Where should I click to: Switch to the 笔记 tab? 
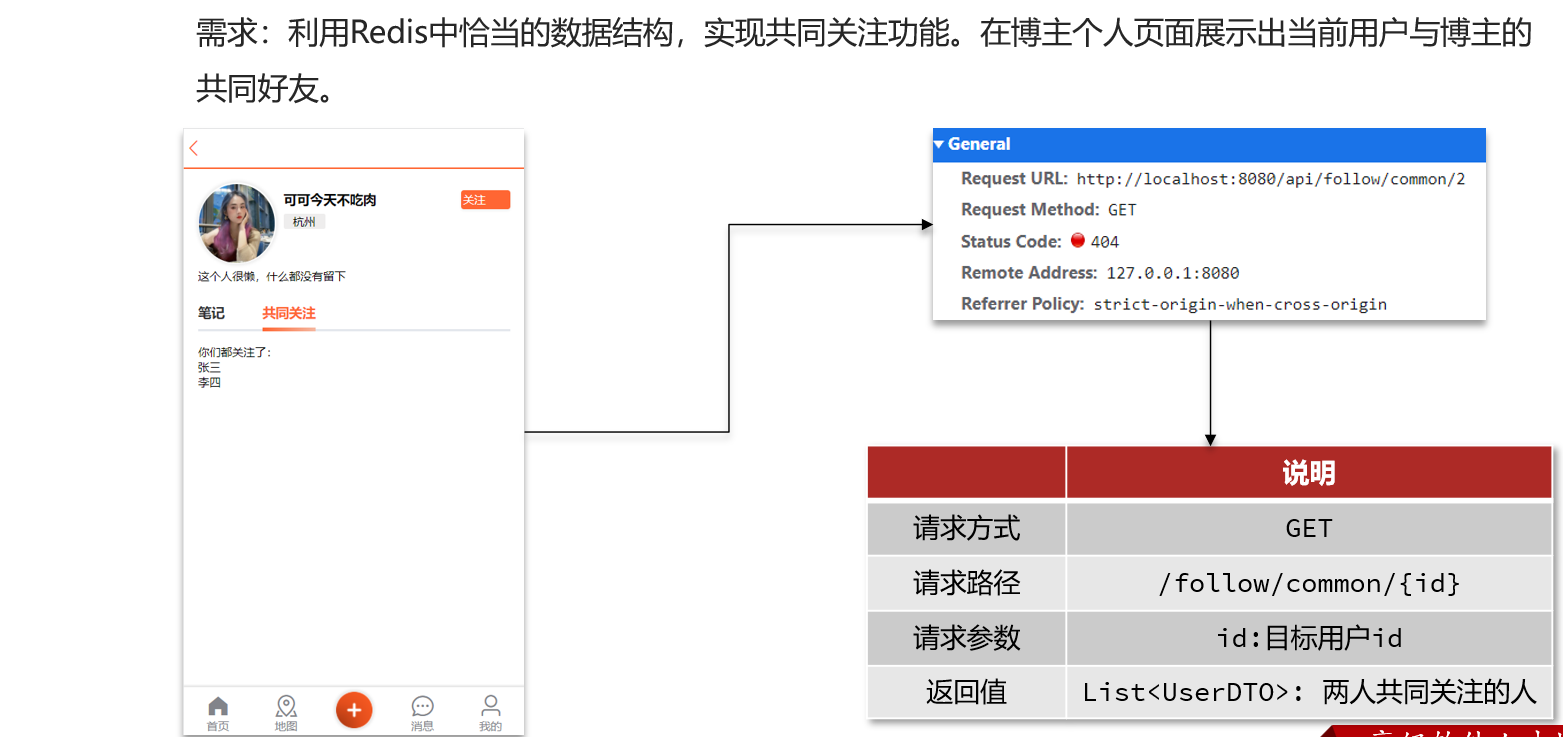click(211, 313)
